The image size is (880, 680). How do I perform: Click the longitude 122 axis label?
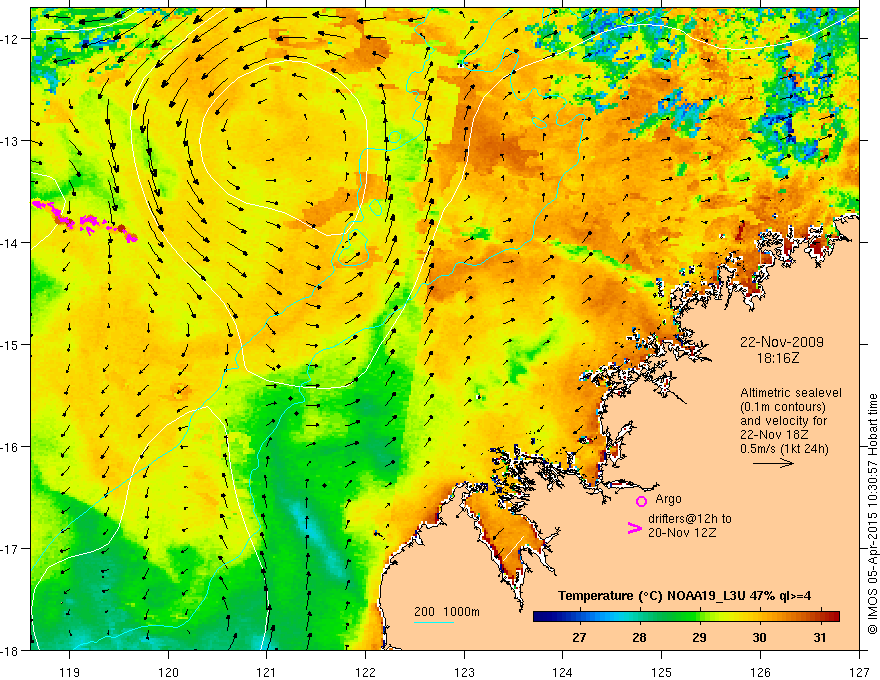coord(365,673)
